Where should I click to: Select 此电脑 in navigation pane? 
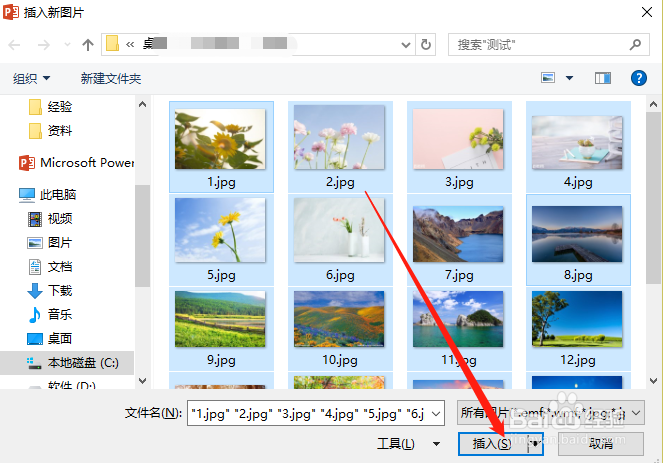pos(47,195)
